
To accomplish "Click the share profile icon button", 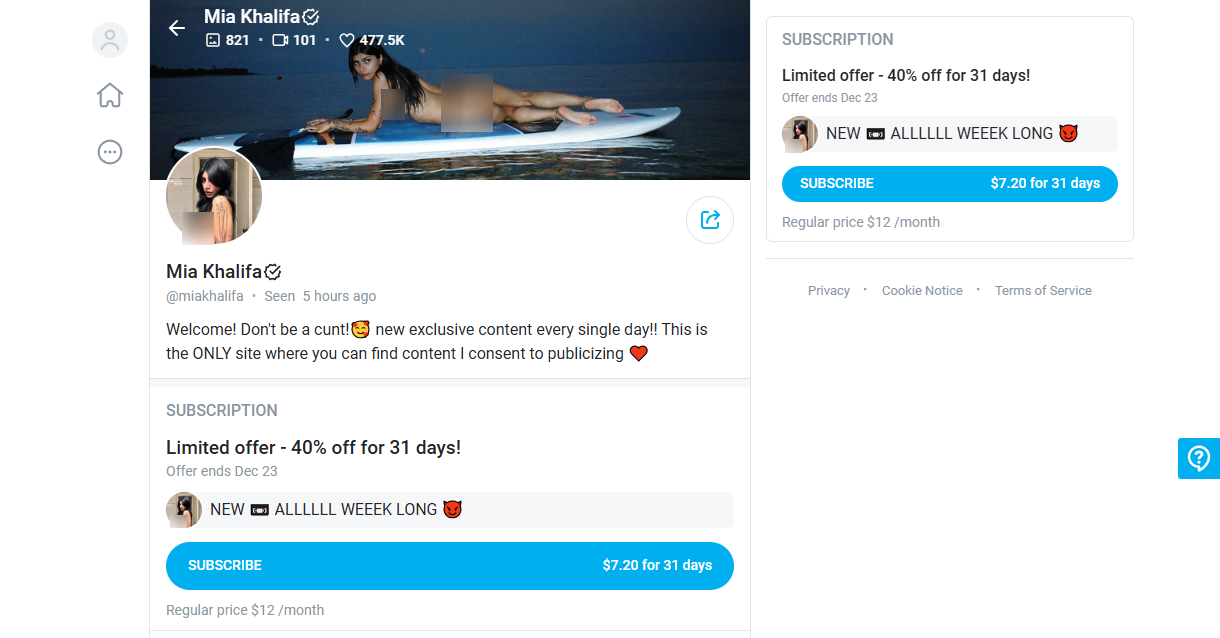I will point(710,220).
